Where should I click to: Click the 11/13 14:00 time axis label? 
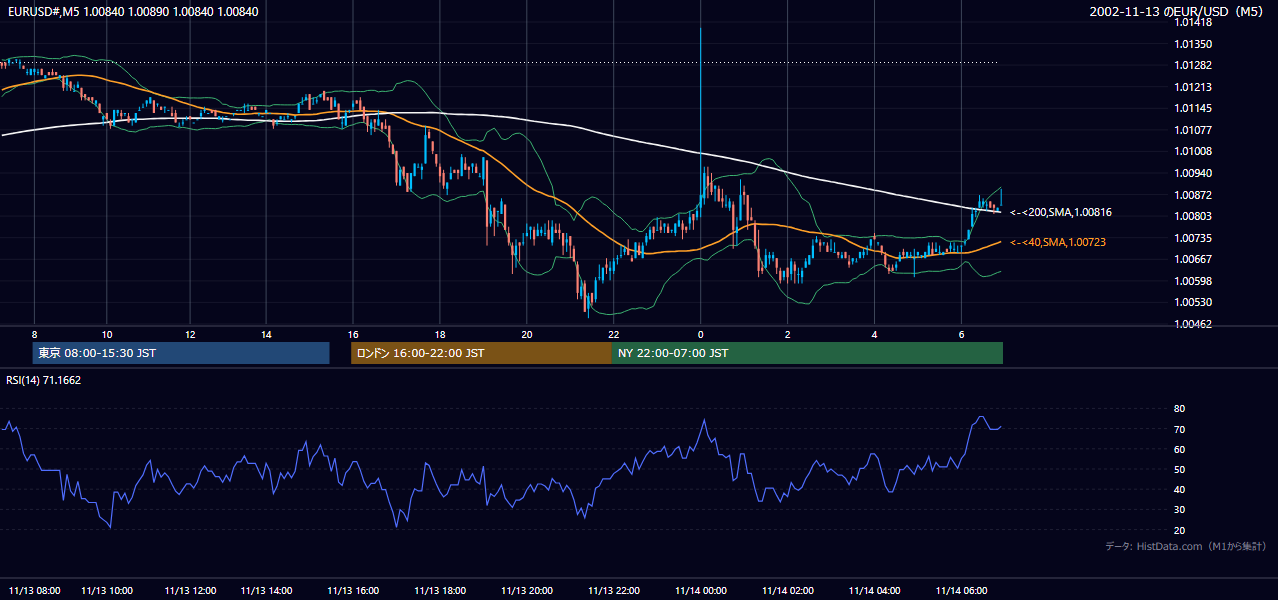(x=266, y=591)
